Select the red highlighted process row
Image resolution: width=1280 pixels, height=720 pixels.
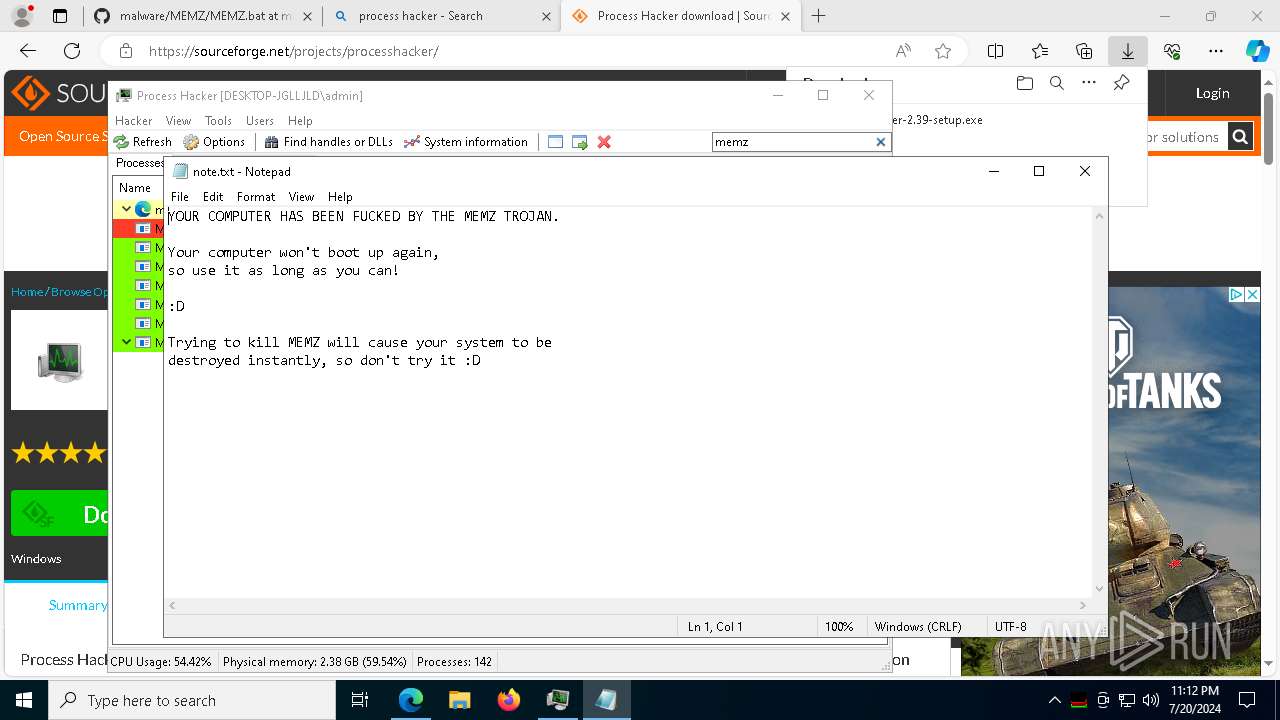coord(139,229)
